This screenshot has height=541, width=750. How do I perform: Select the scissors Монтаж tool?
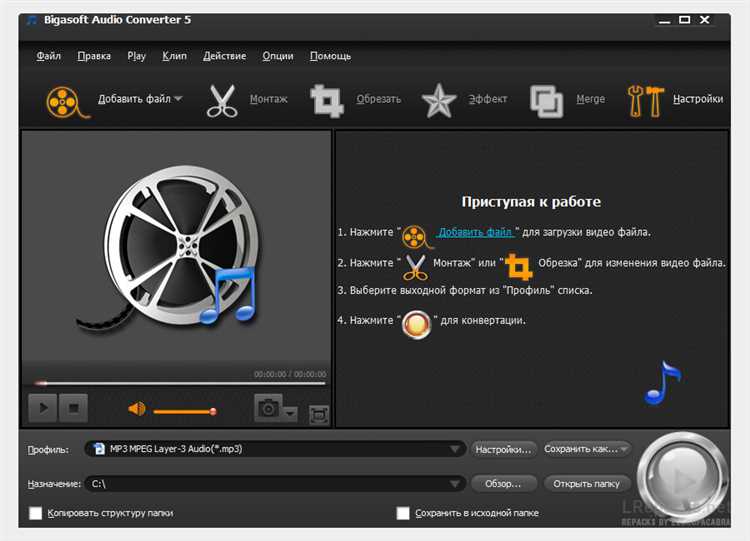[x=222, y=100]
